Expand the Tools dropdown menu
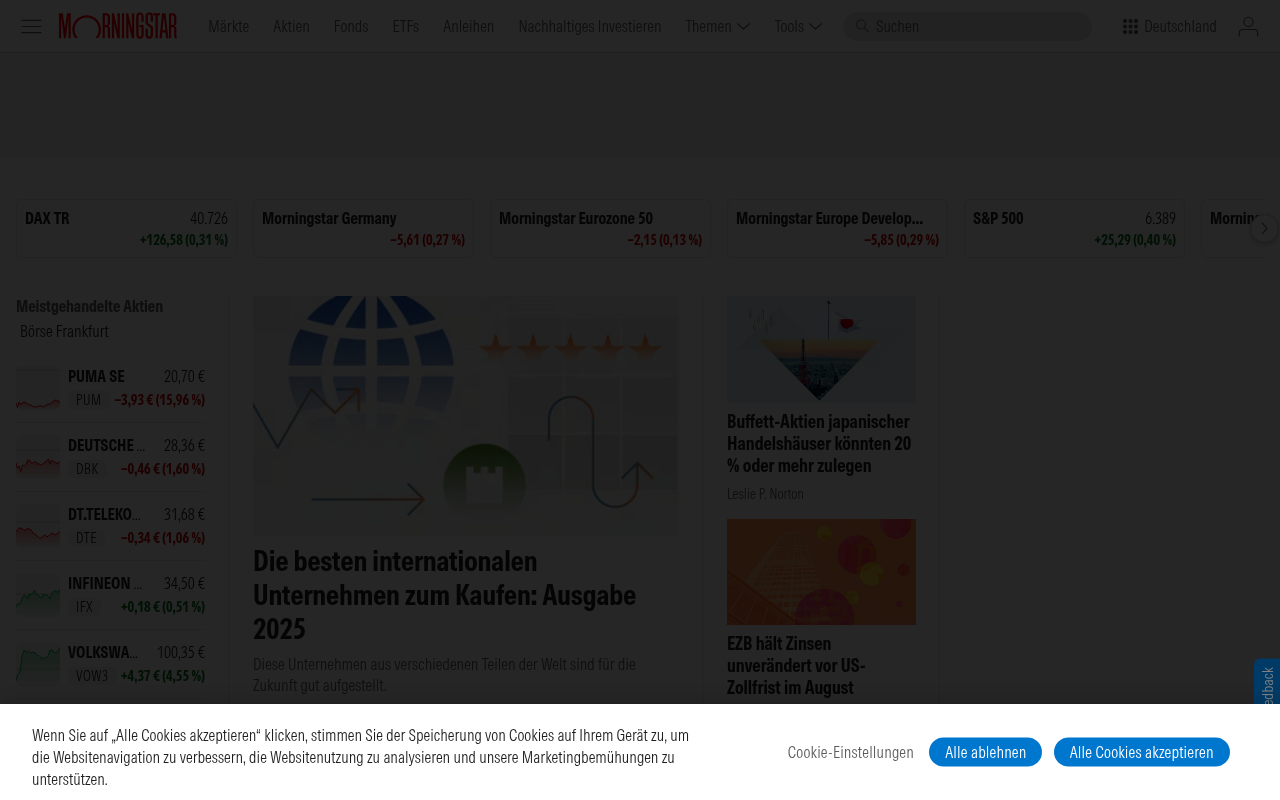Image resolution: width=1280 pixels, height=800 pixels. pyautogui.click(x=798, y=26)
